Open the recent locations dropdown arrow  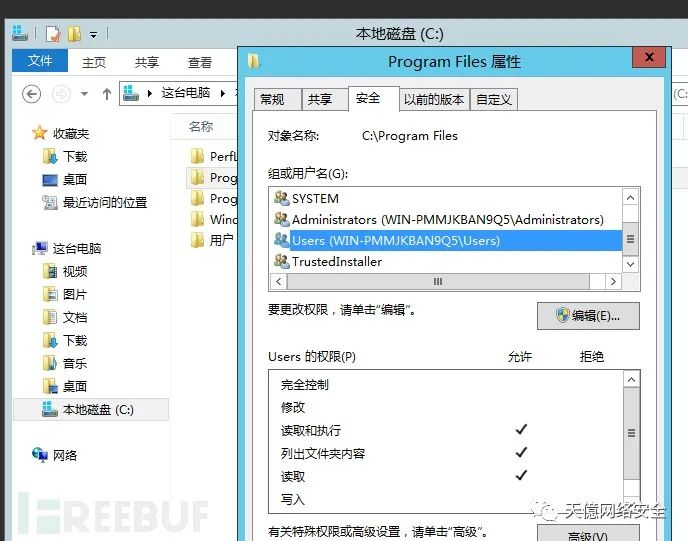(x=85, y=94)
